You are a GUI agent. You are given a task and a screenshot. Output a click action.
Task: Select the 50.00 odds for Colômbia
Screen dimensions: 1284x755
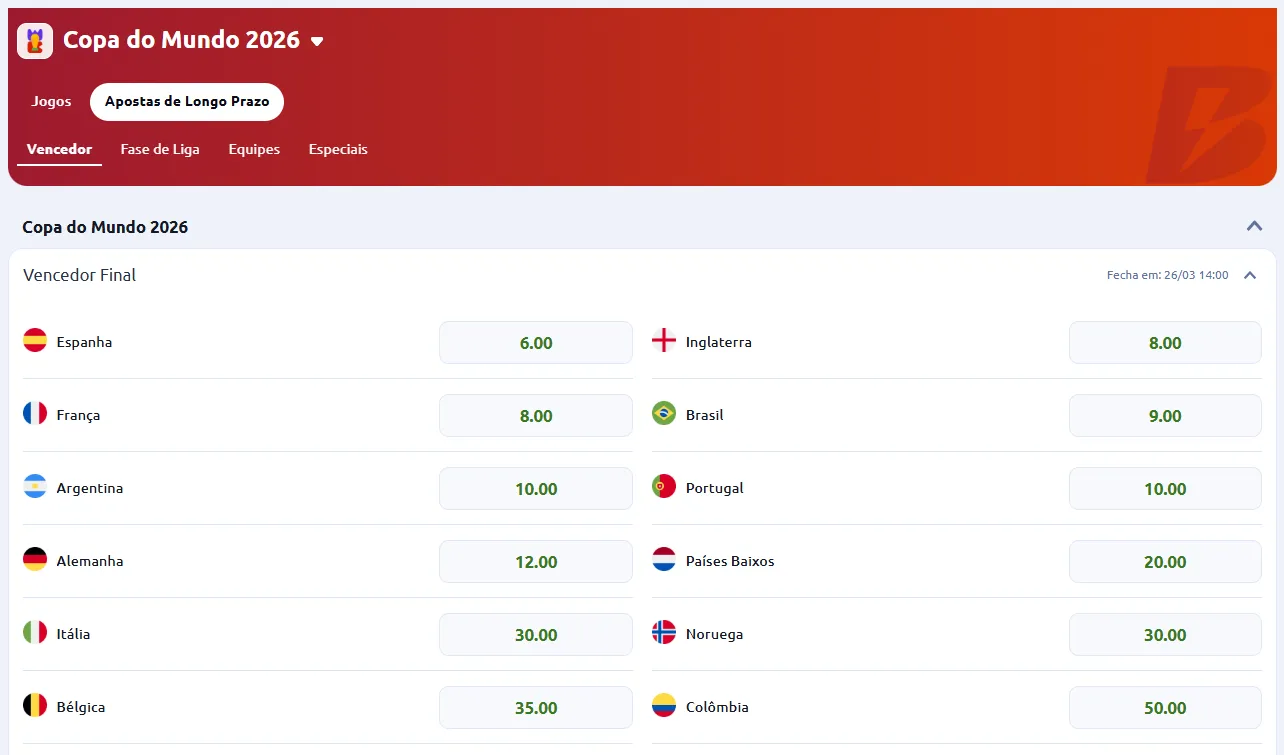pyautogui.click(x=1165, y=707)
